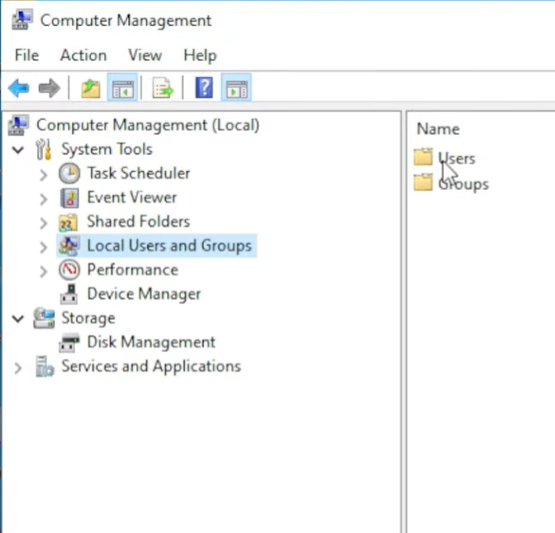Click the Export List toolbar icon
Screen dimensions: 555x533
(163, 88)
